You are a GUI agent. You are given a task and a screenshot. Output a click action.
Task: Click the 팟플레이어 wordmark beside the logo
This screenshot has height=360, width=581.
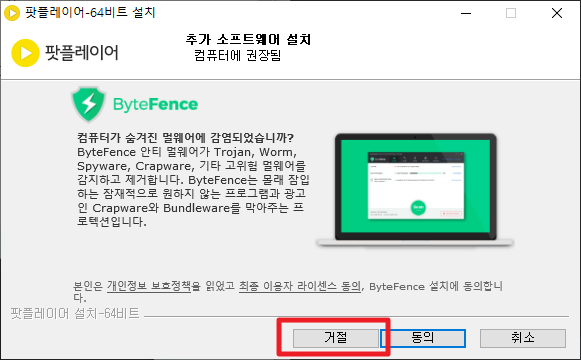pyautogui.click(x=82, y=53)
